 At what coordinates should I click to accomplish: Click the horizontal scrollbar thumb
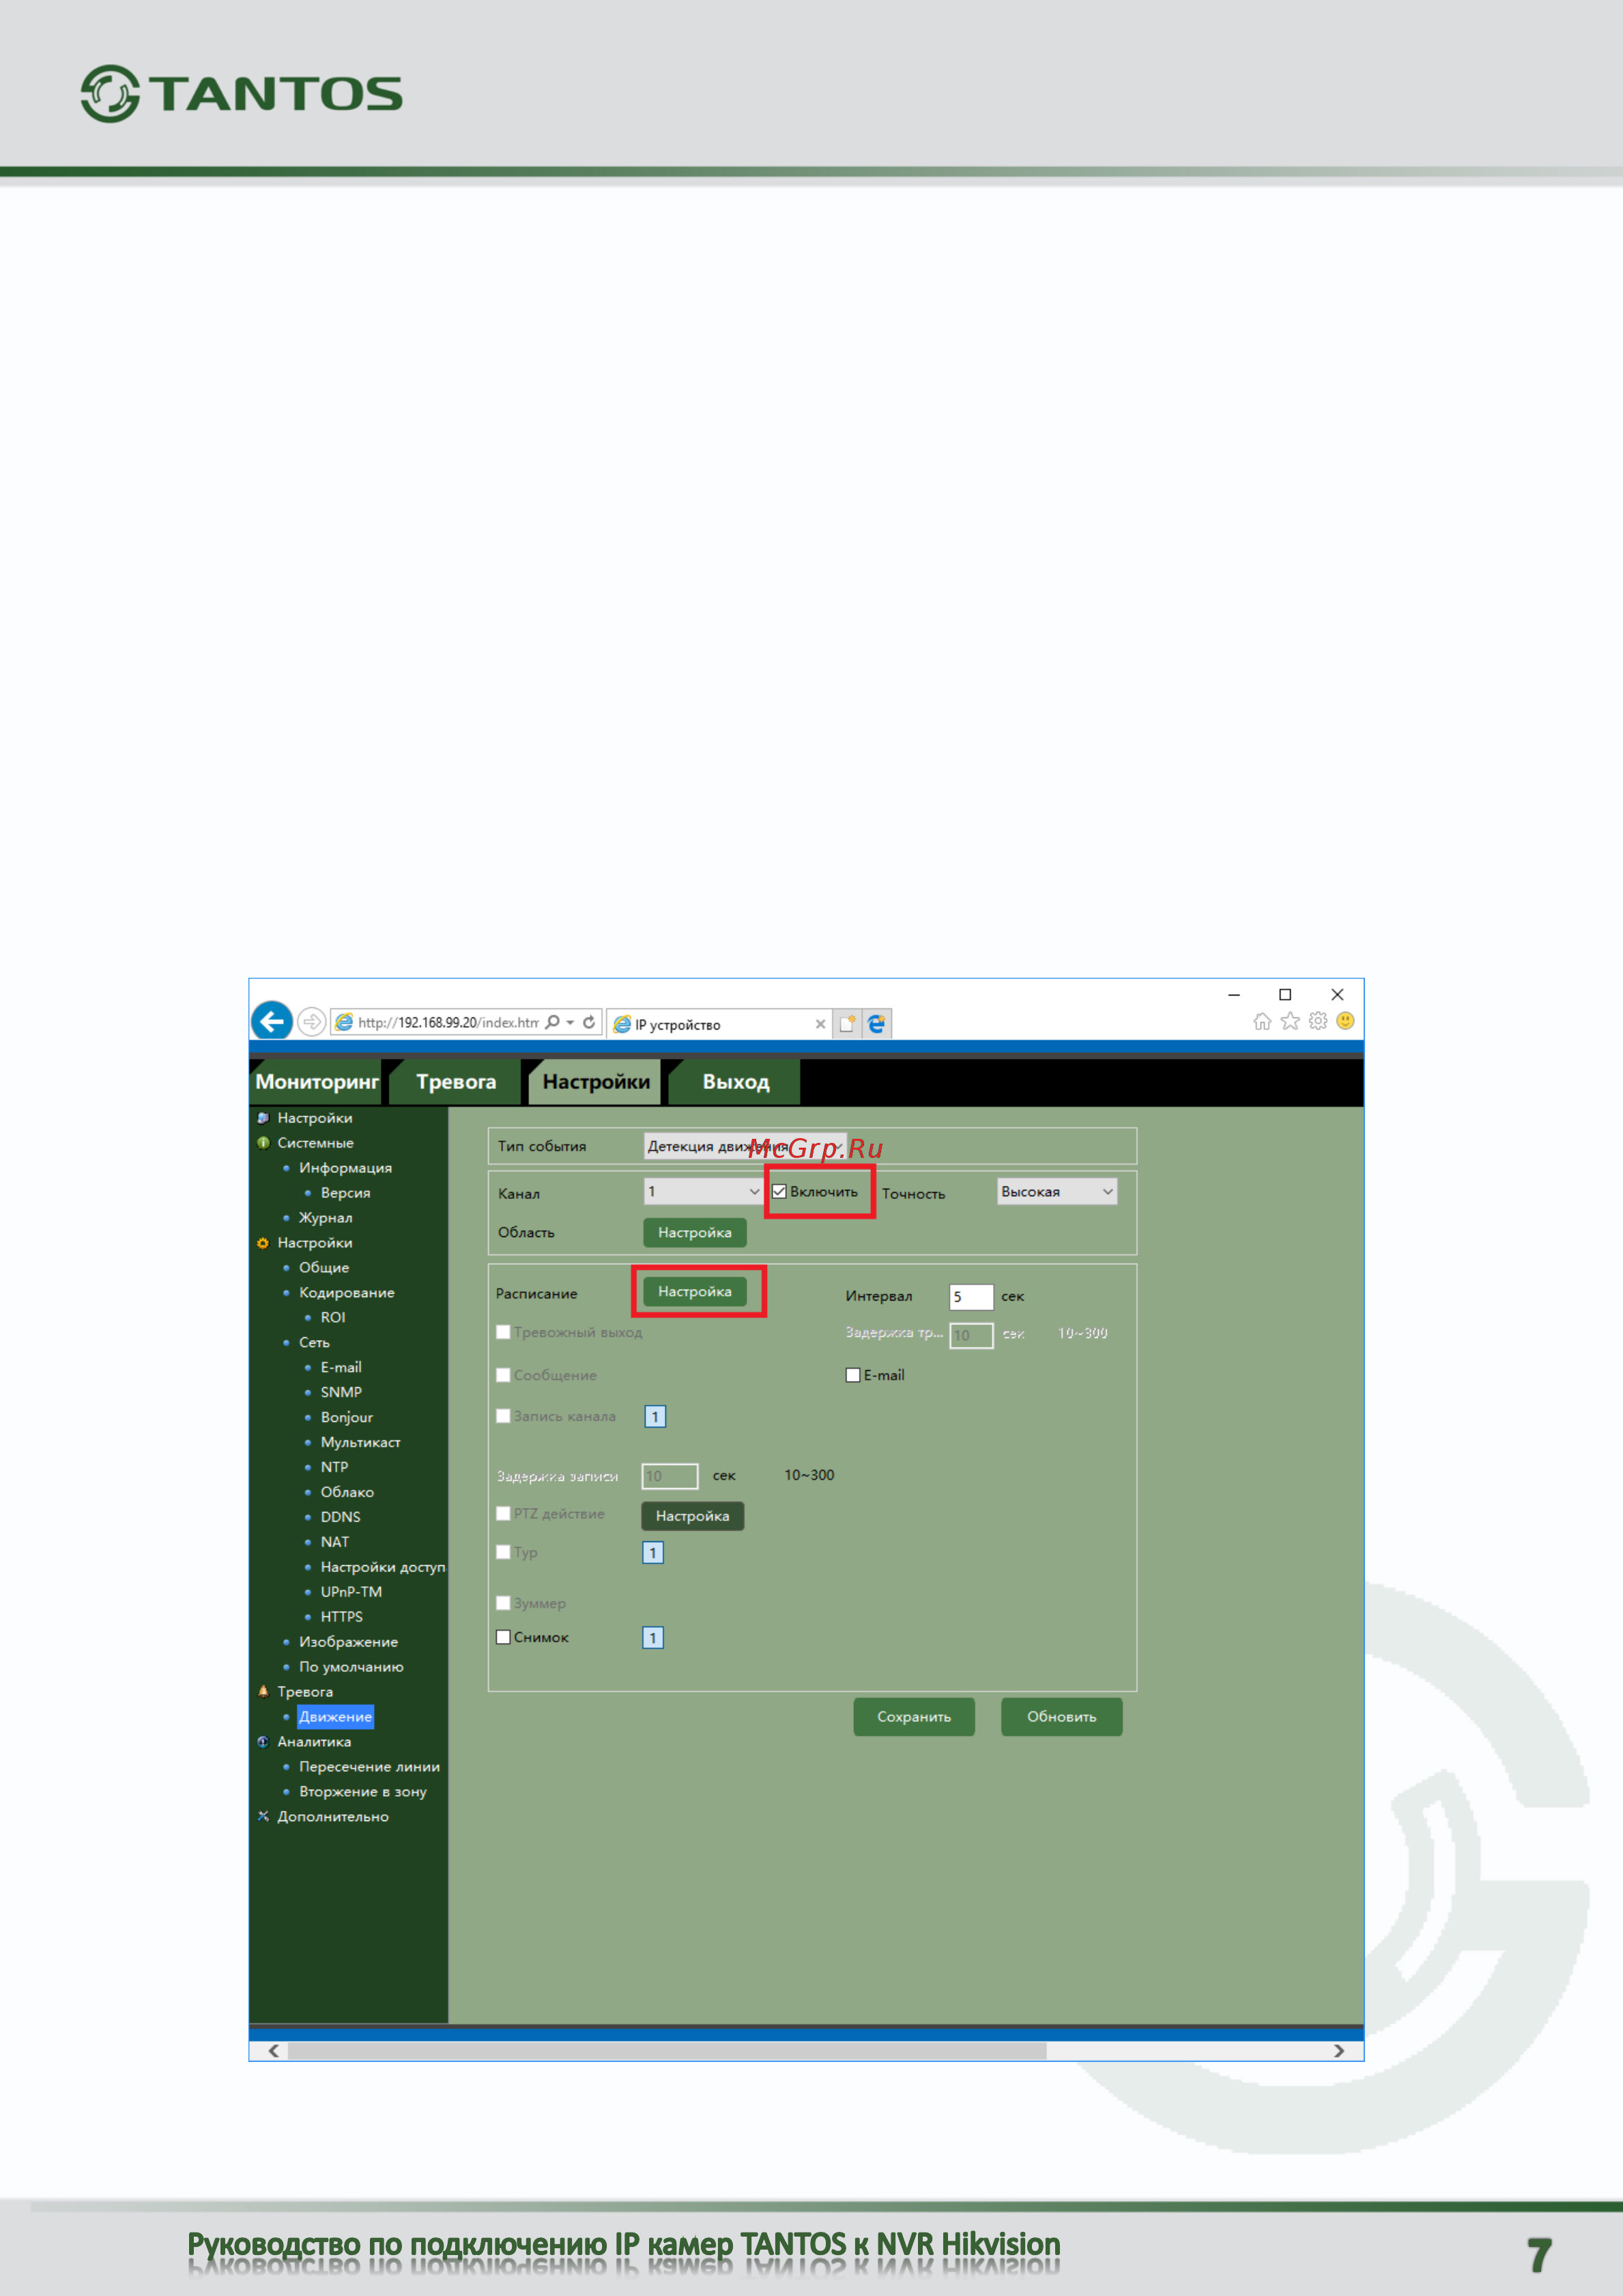tap(667, 2051)
